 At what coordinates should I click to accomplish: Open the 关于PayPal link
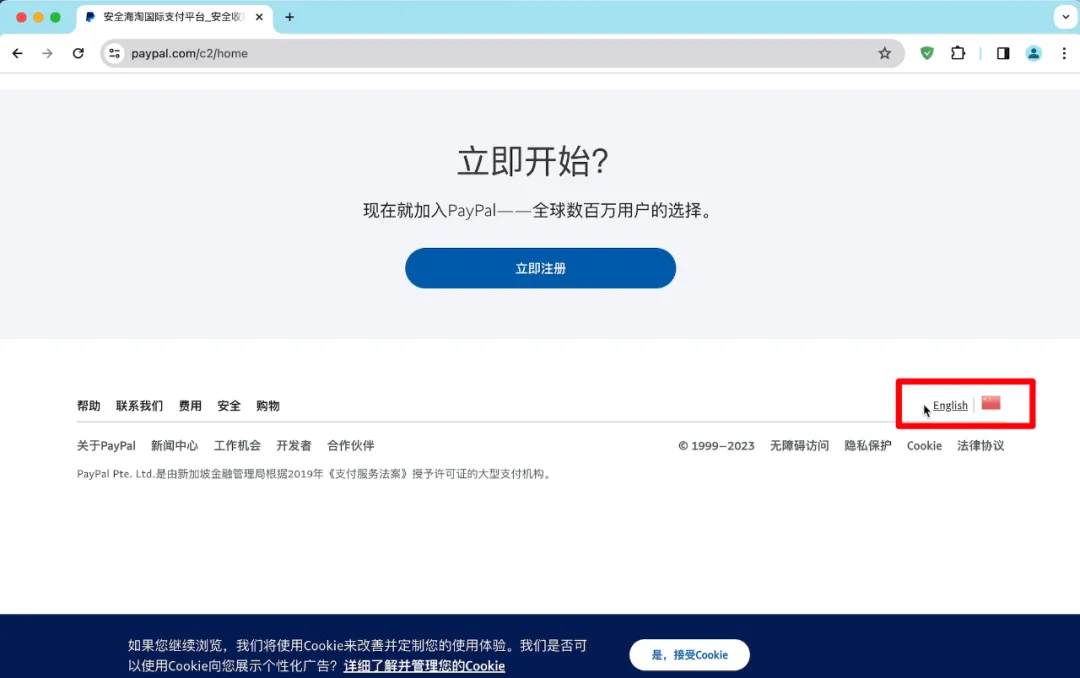[106, 446]
